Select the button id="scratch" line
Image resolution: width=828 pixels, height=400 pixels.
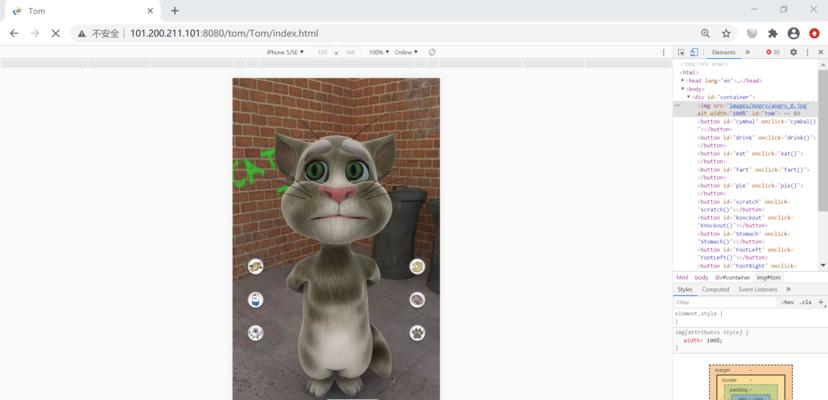pos(744,206)
